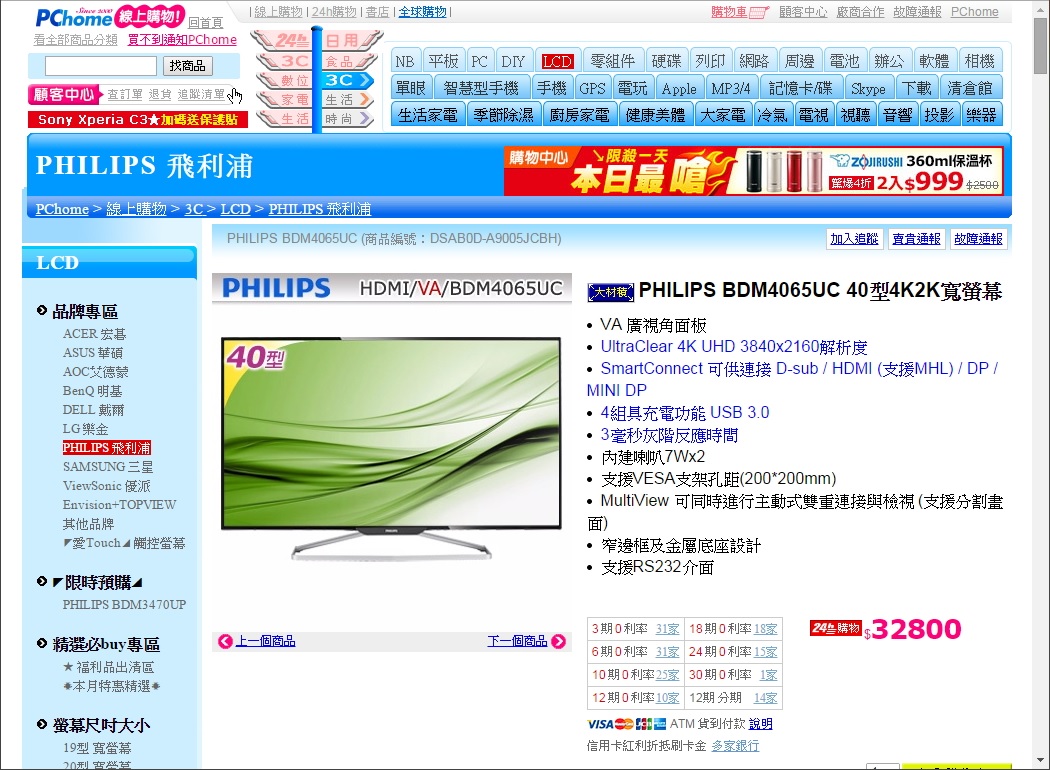Open the Zojirushi daily deal banner
Screen dimensions: 1050x770
click(x=753, y=171)
